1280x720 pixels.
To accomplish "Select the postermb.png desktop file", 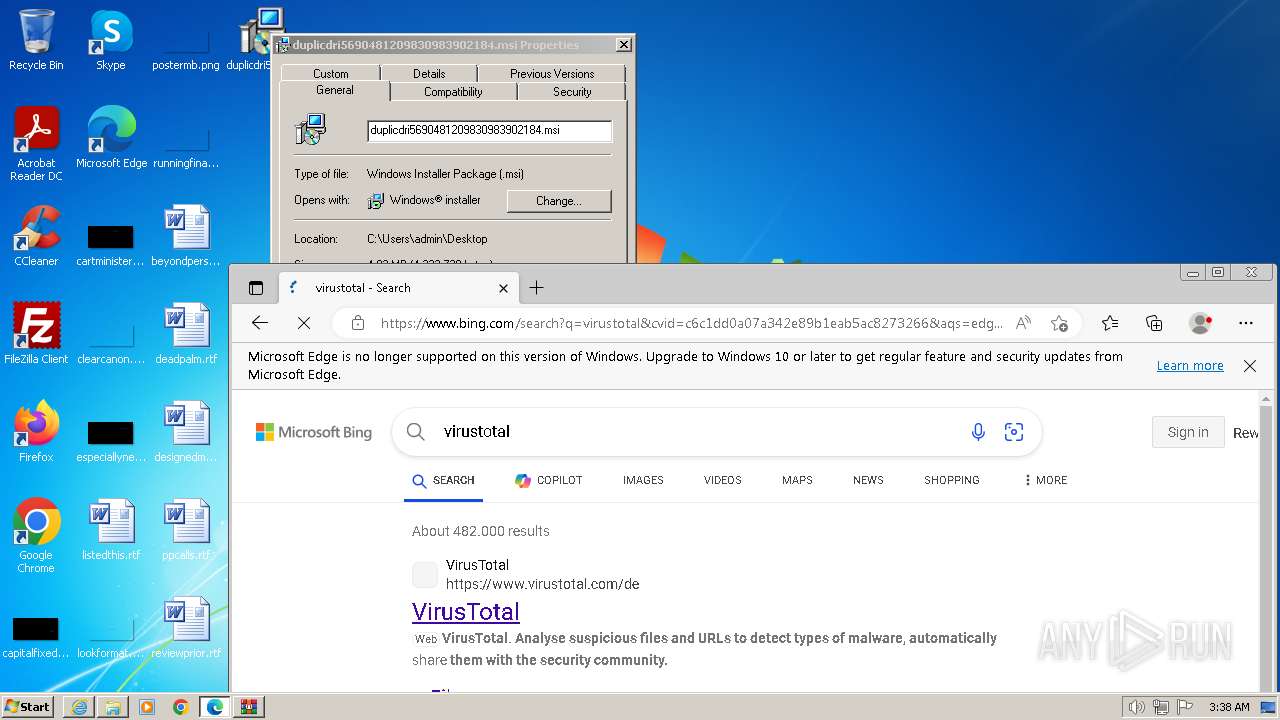I will 186,48.
